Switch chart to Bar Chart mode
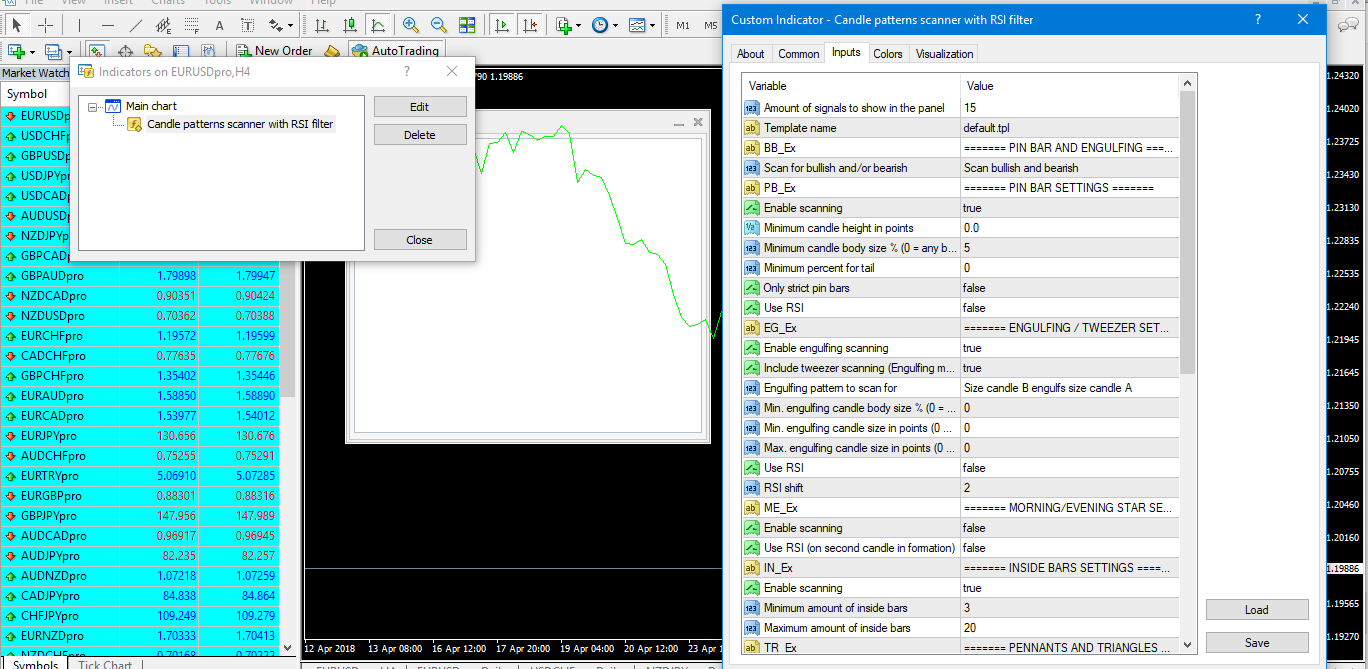This screenshot has width=1368, height=669. [x=322, y=25]
